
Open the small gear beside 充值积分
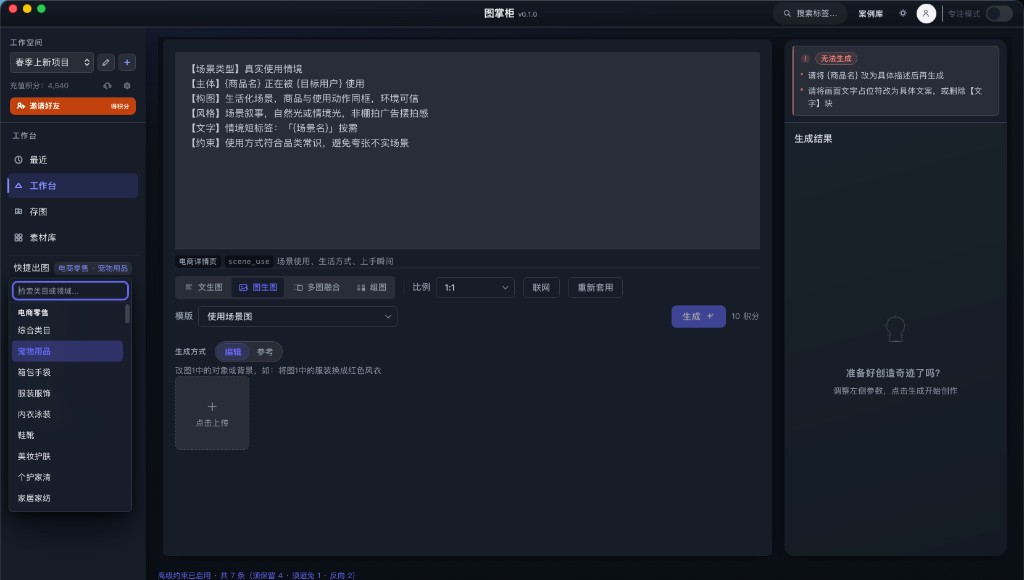(127, 86)
